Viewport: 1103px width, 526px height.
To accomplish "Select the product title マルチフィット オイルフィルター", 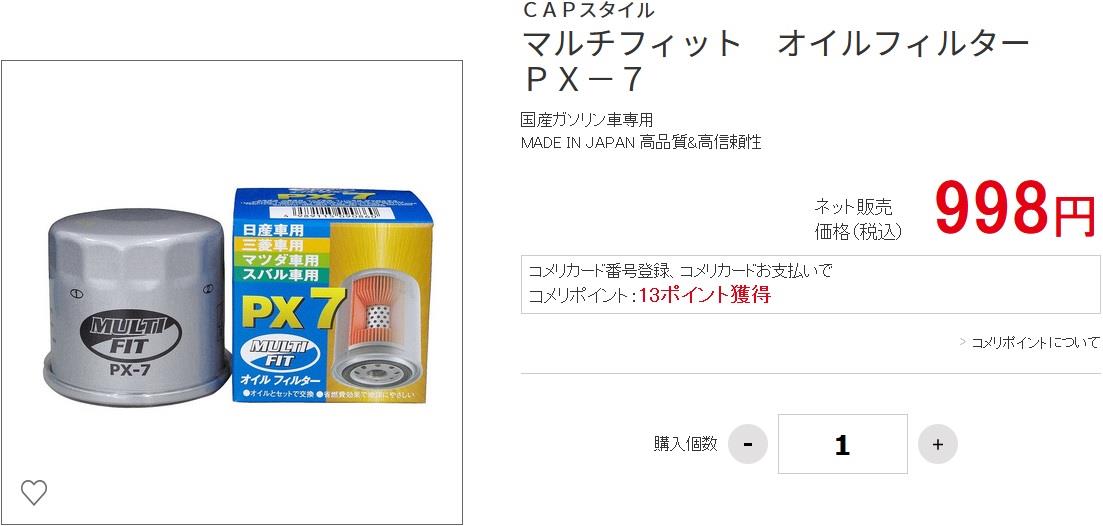I will 776,45.
